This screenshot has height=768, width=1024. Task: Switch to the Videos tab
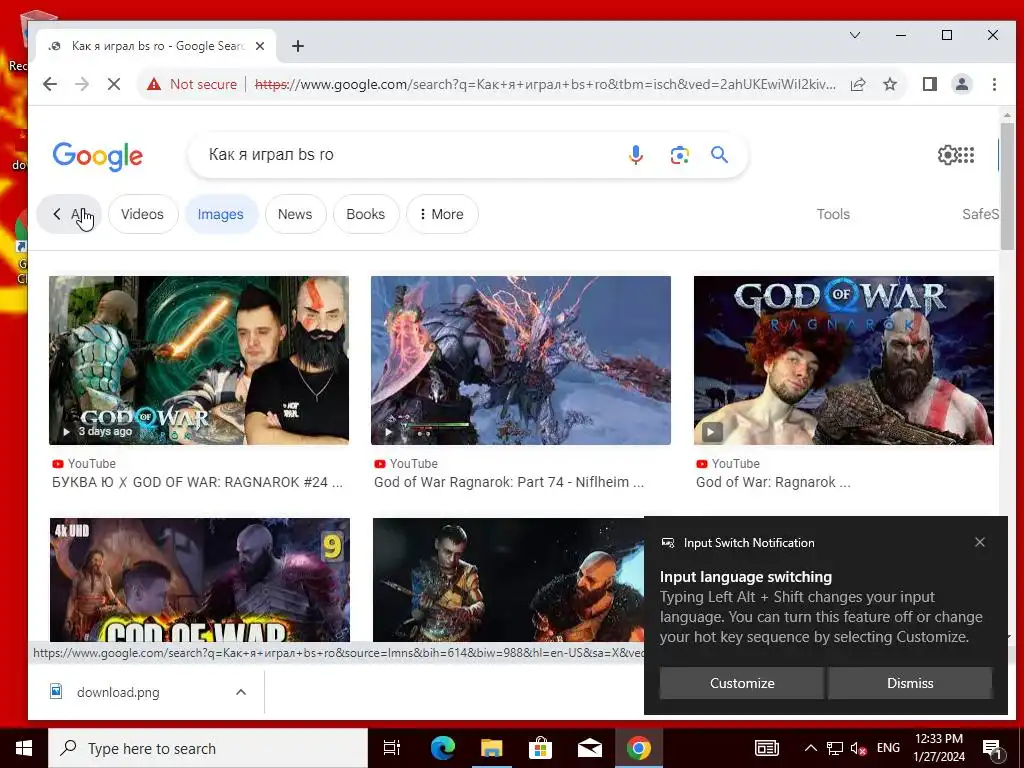coord(142,214)
